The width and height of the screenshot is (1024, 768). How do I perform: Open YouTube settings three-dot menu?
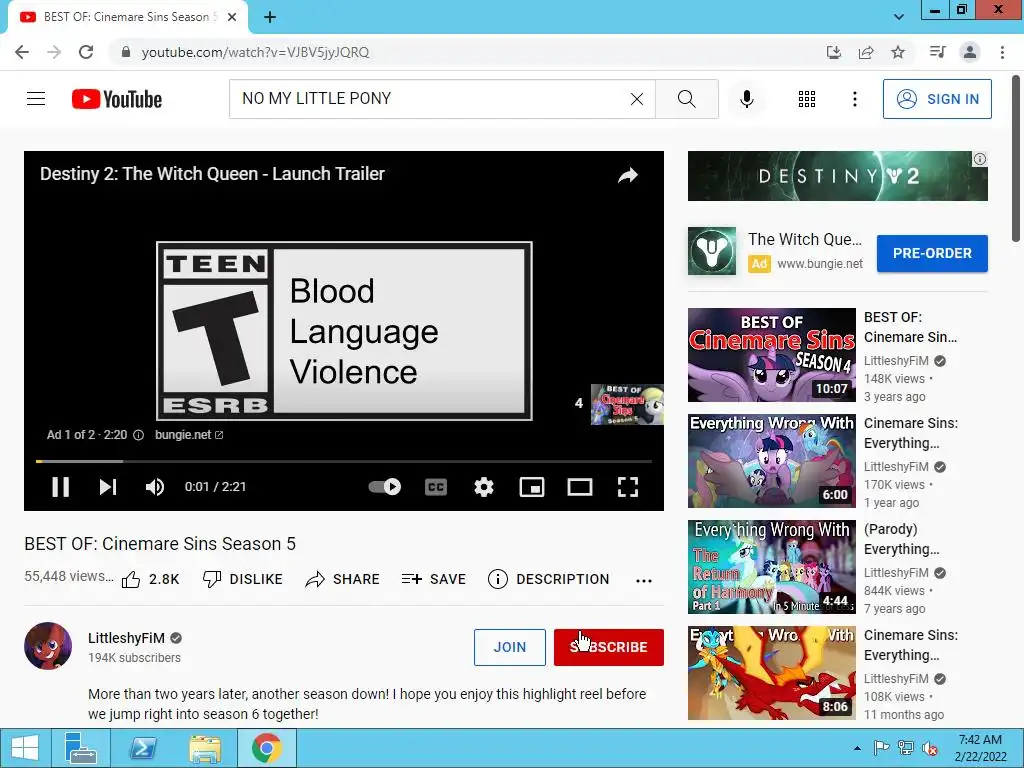click(854, 99)
